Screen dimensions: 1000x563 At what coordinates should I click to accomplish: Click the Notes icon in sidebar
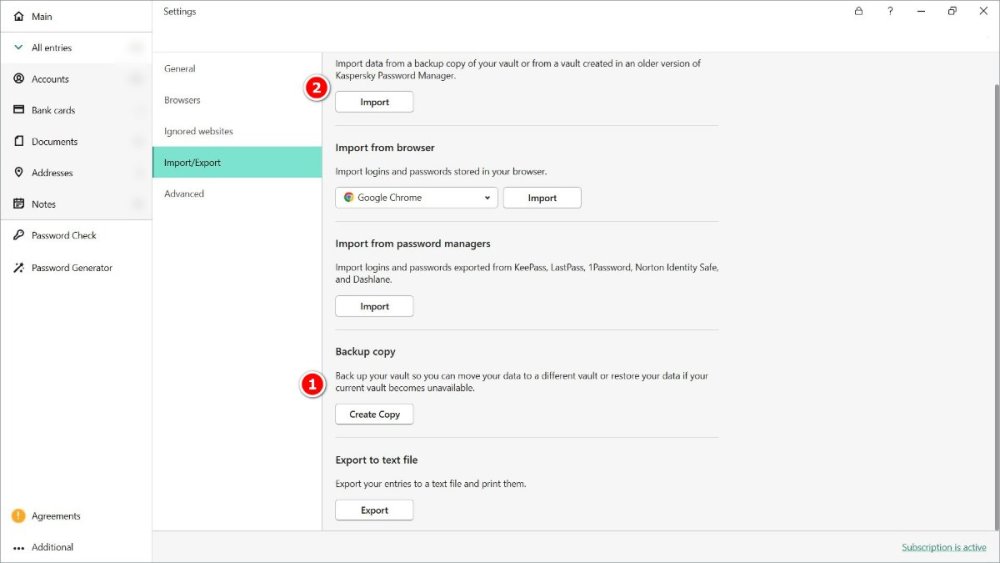18,204
